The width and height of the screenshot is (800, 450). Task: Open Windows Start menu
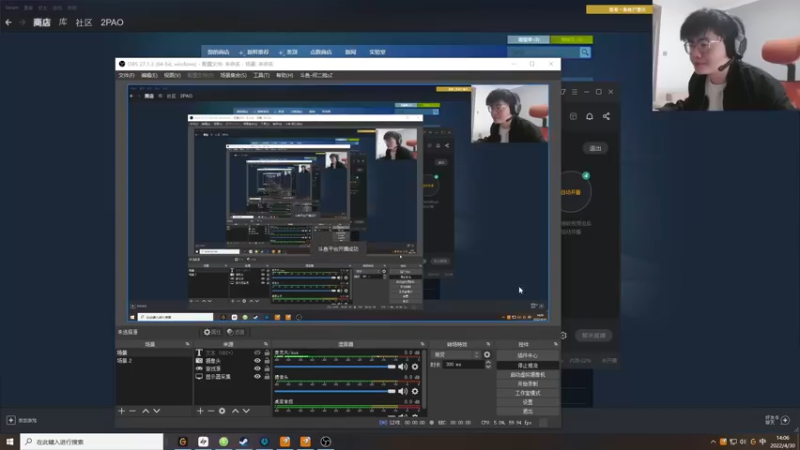10,442
